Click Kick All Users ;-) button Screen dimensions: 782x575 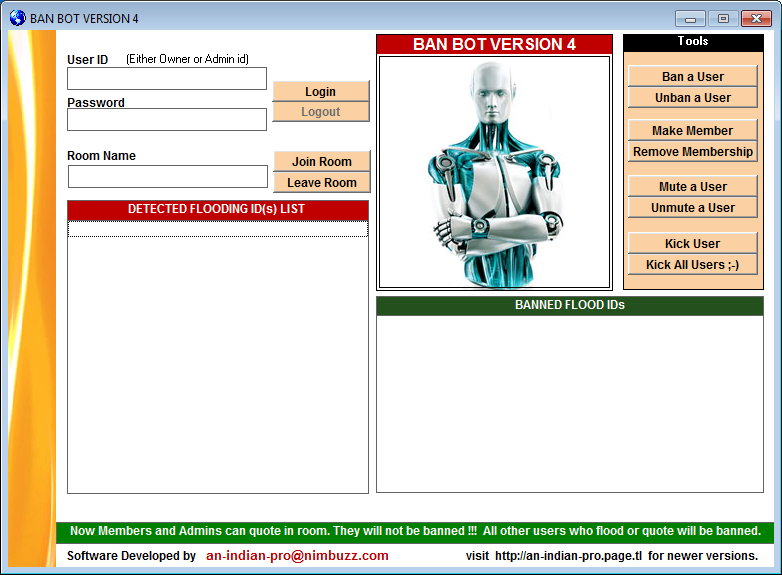pyautogui.click(x=693, y=264)
